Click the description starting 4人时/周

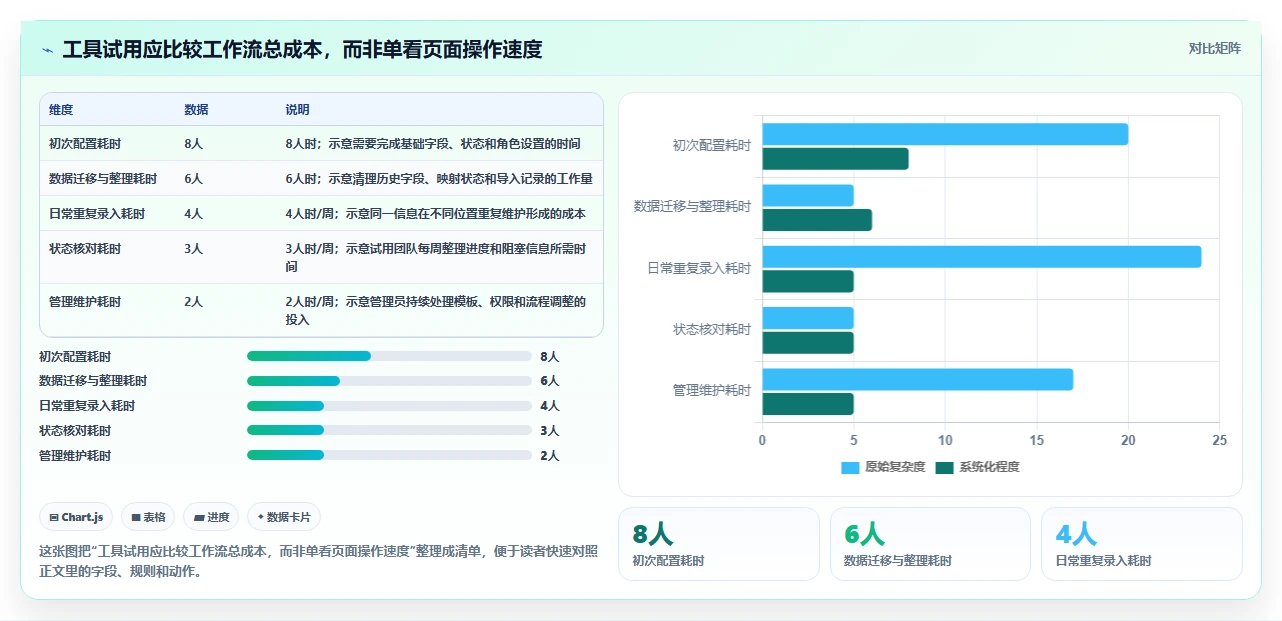435,214
